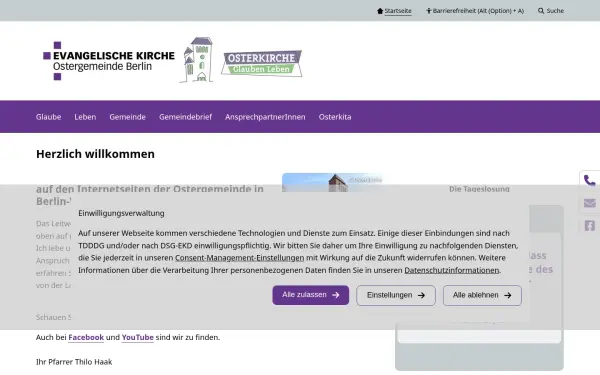Open the Glaube menu
Image resolution: width=600 pixels, height=375 pixels.
tap(49, 117)
